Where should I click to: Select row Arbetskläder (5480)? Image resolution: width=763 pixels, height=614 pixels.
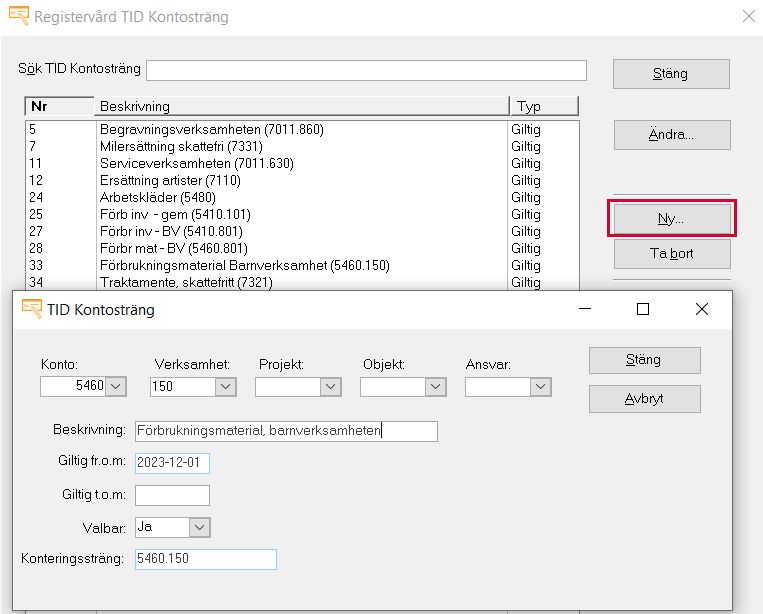[x=302, y=198]
